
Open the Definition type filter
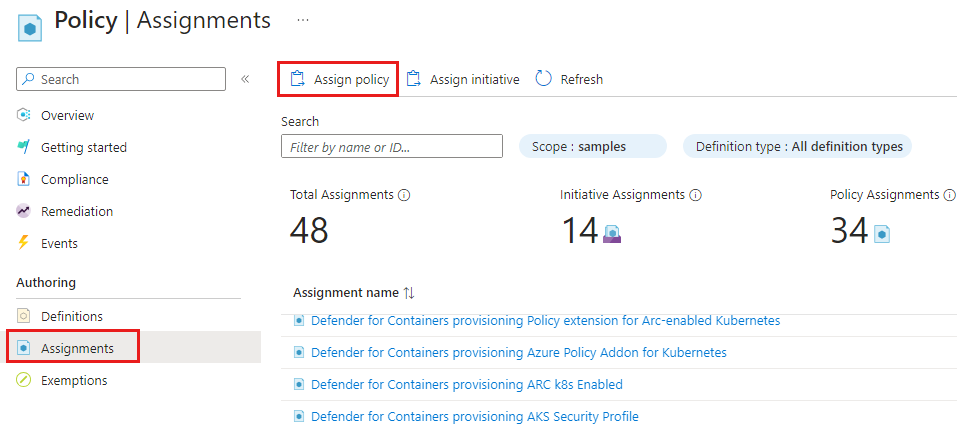[797, 146]
